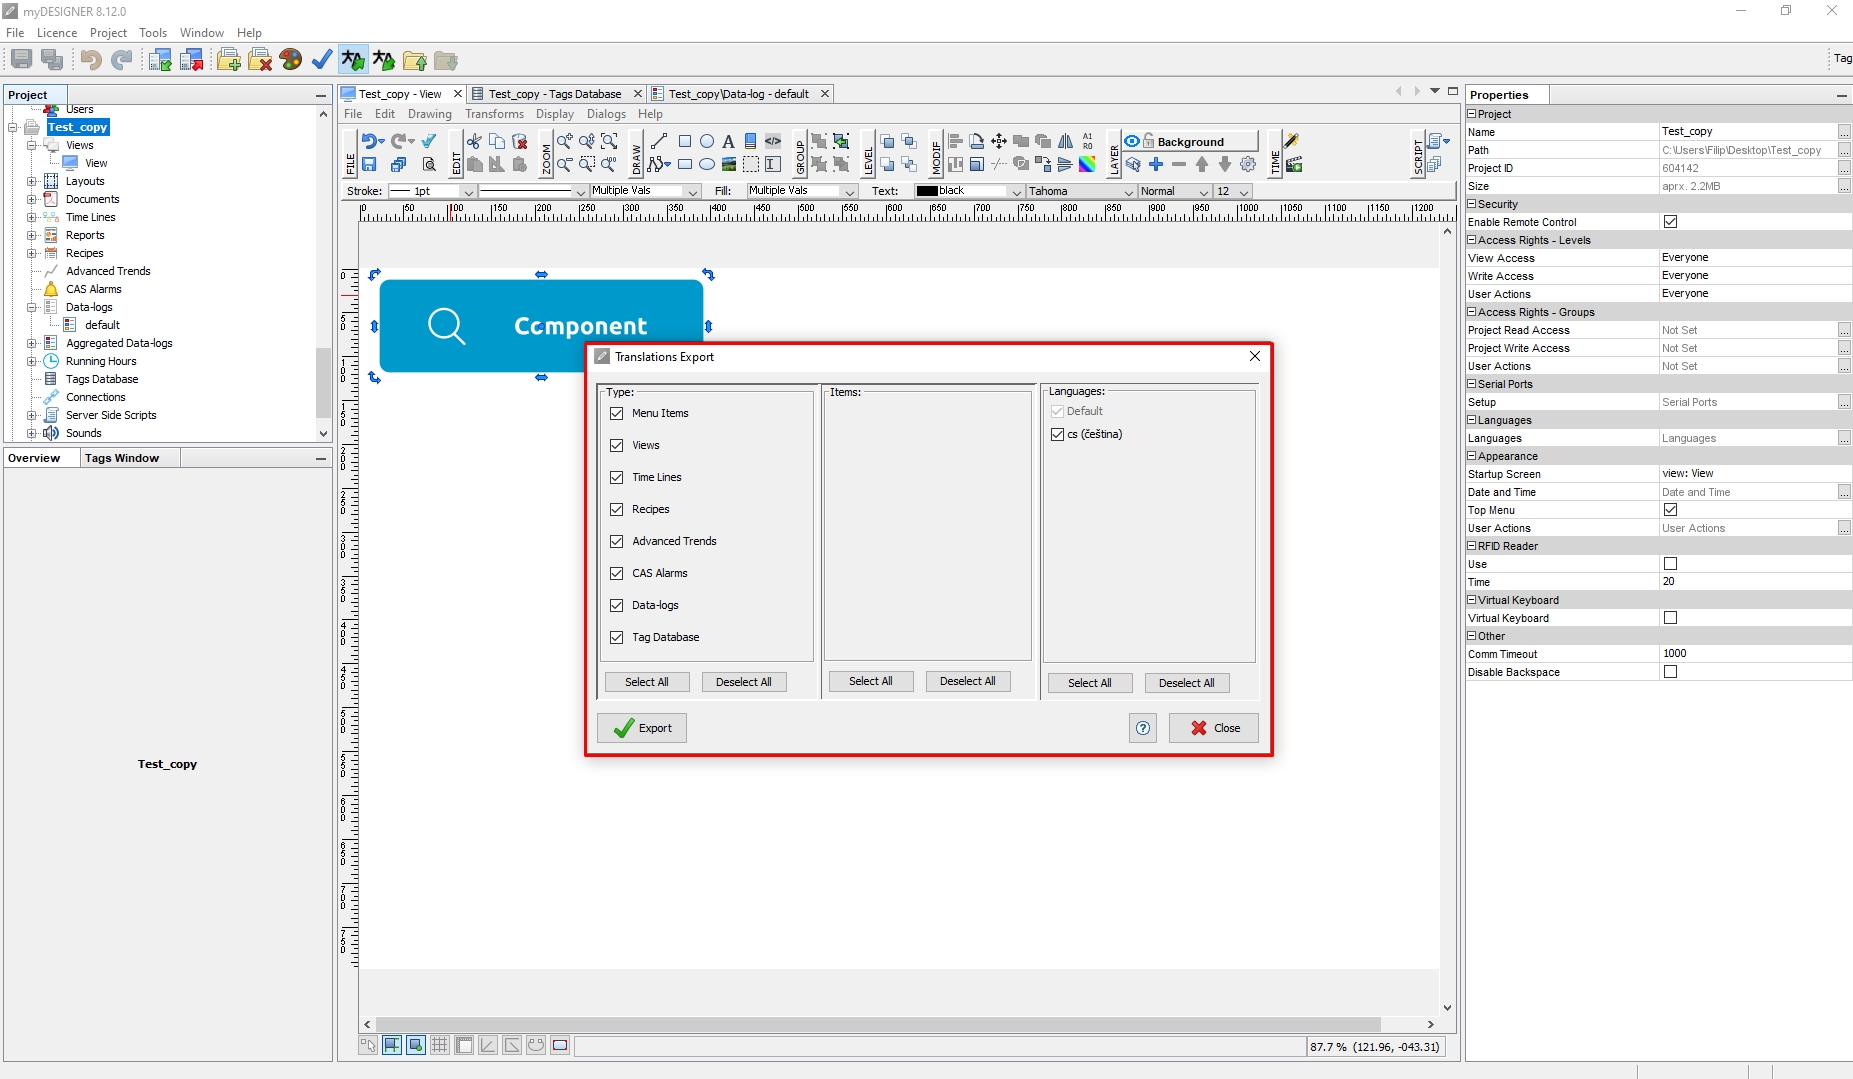Select the line drawing tool
The height and width of the screenshot is (1079, 1853).
pyautogui.click(x=659, y=141)
